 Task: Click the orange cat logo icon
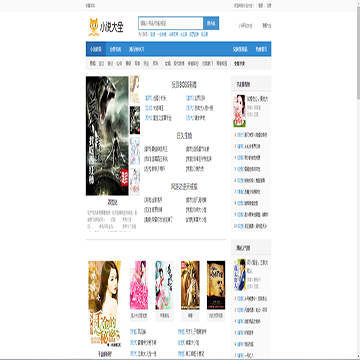[94, 27]
